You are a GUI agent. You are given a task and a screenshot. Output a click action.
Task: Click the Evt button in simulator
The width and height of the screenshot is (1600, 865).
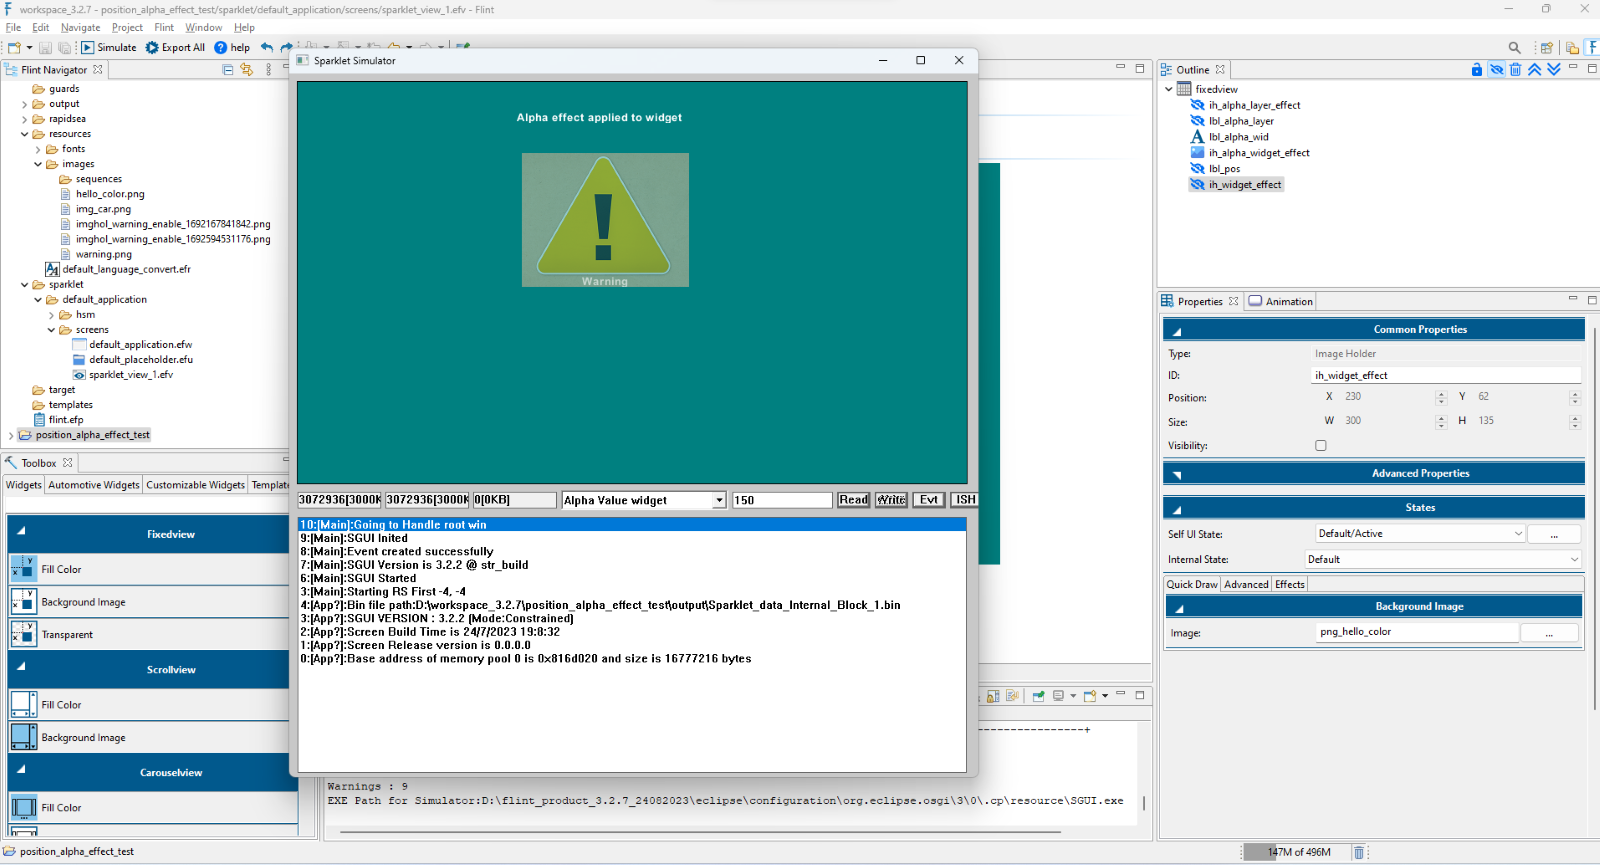click(928, 500)
